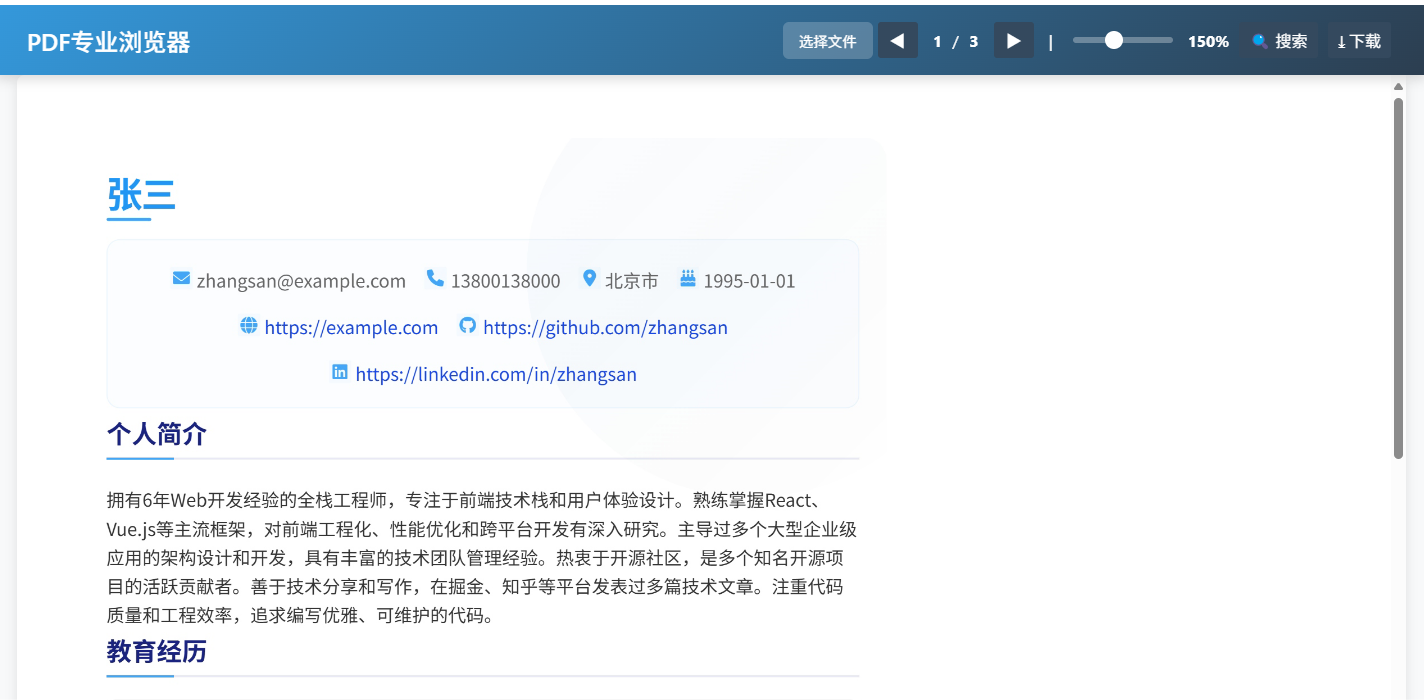1424x700 pixels.
Task: Click the email zhangsan@example.com text
Action: tap(301, 281)
